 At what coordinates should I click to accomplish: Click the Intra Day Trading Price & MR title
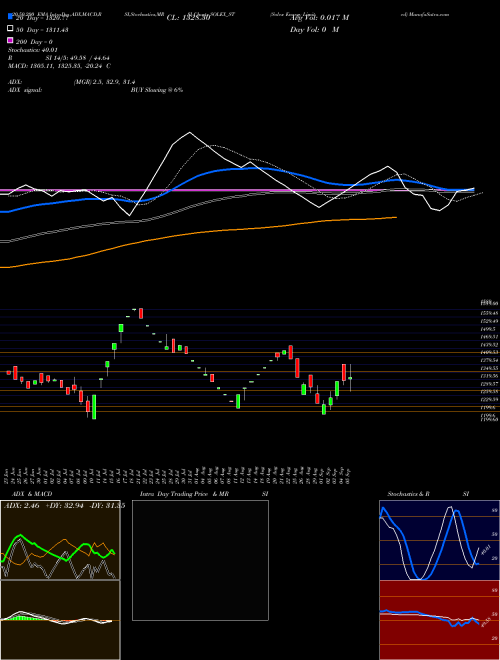coord(184,494)
